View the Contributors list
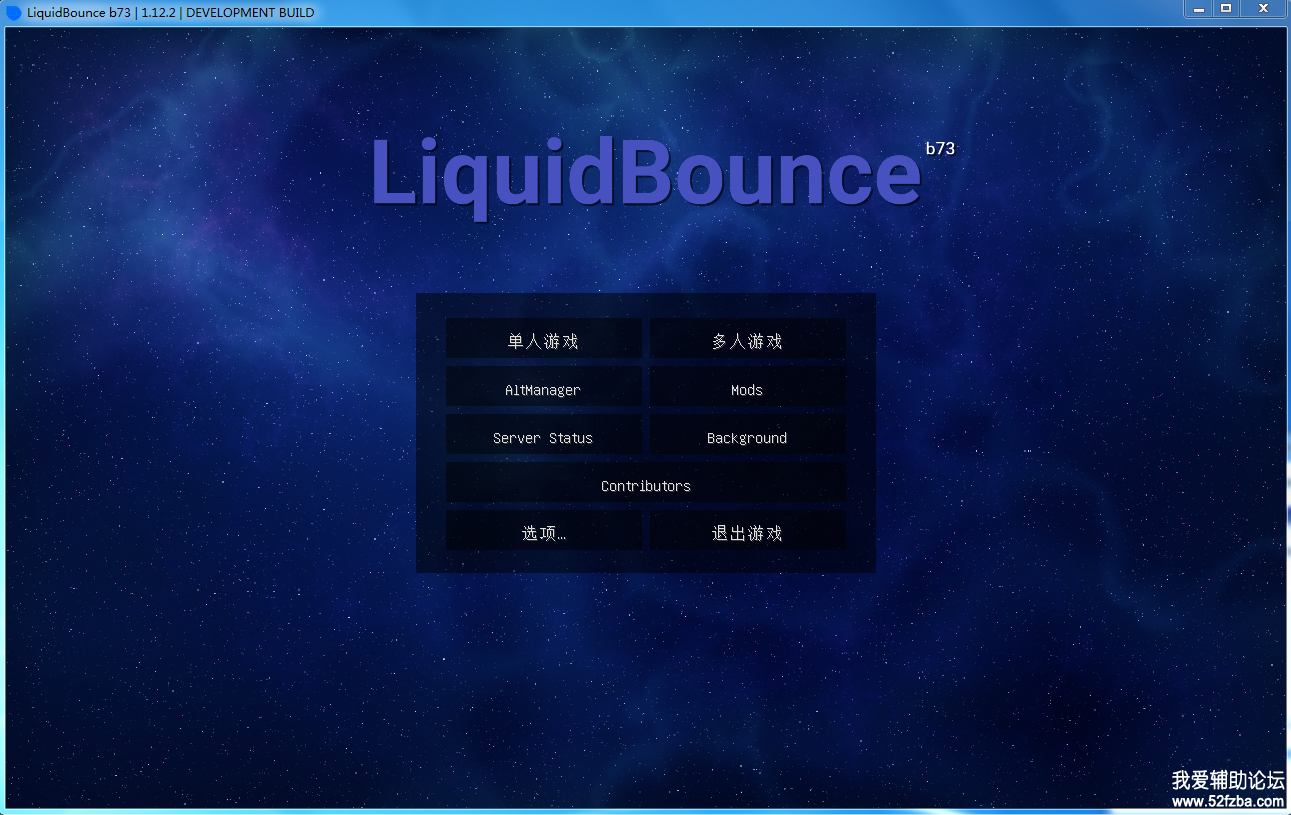The height and width of the screenshot is (815, 1291). 645,486
